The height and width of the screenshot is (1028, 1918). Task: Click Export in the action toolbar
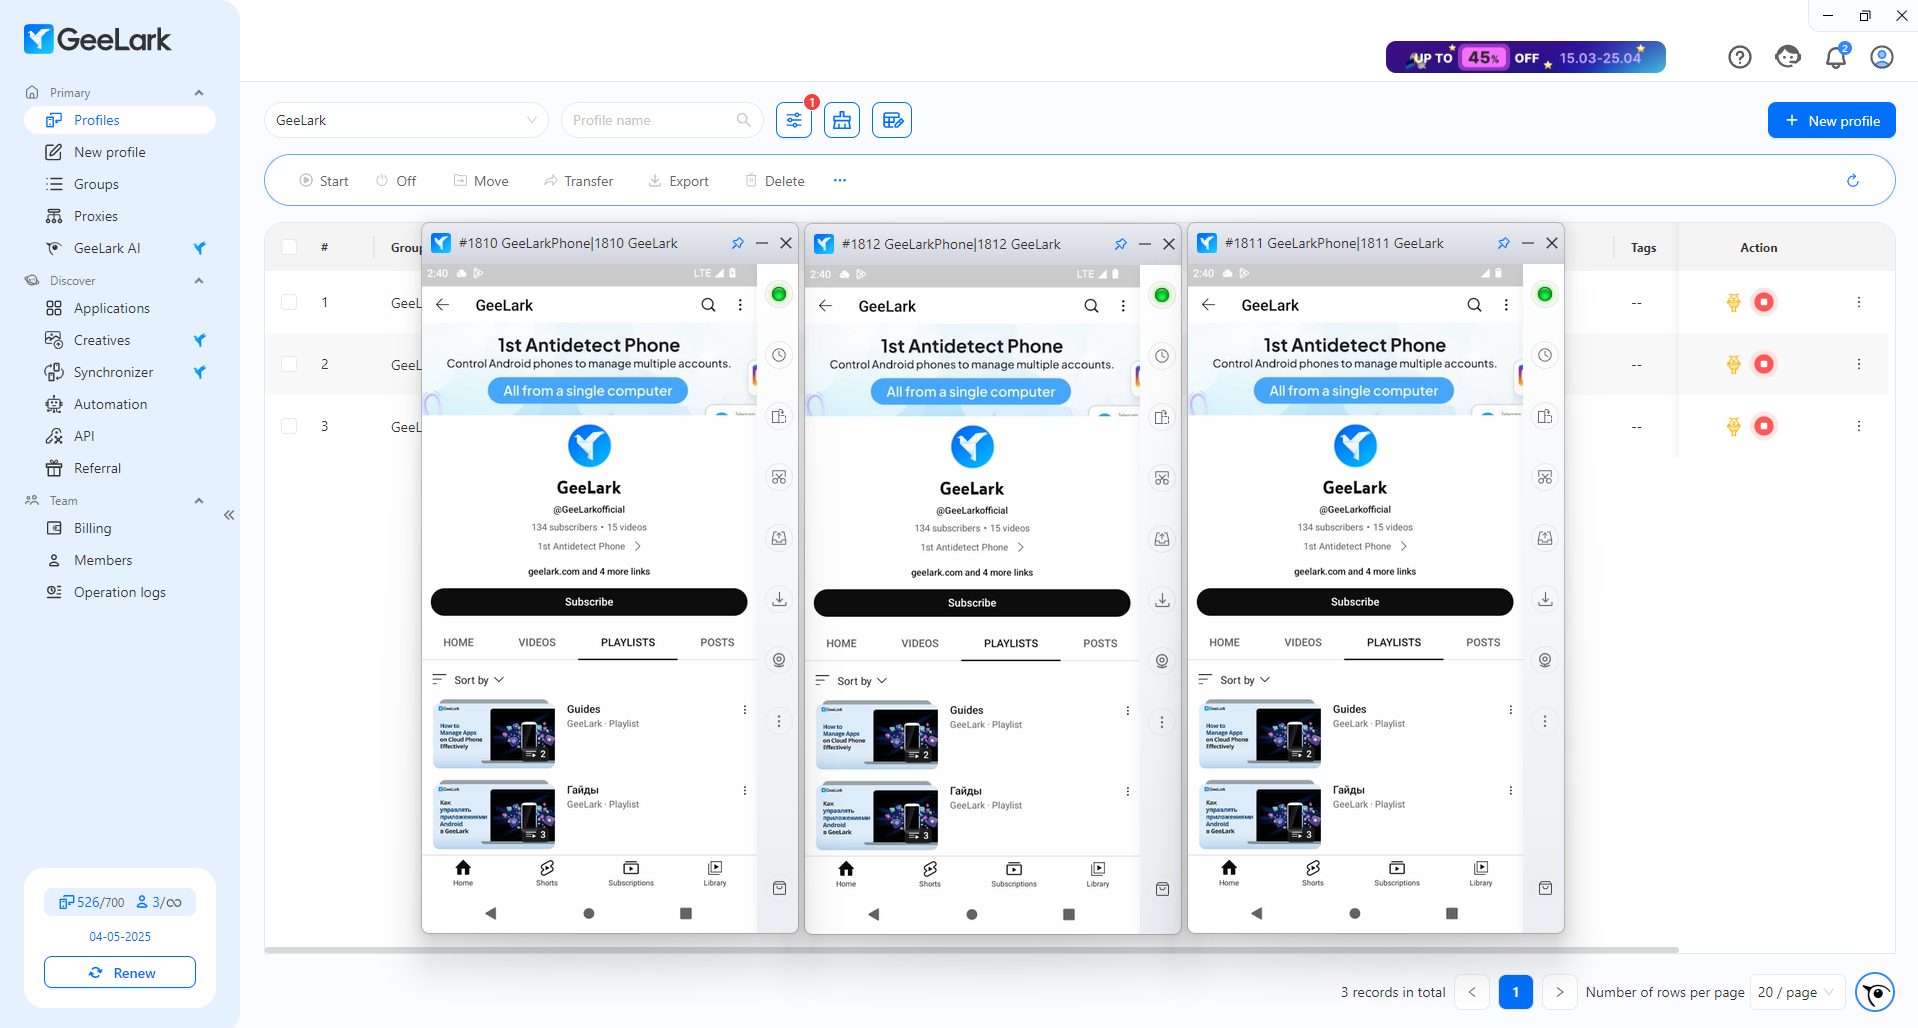679,181
